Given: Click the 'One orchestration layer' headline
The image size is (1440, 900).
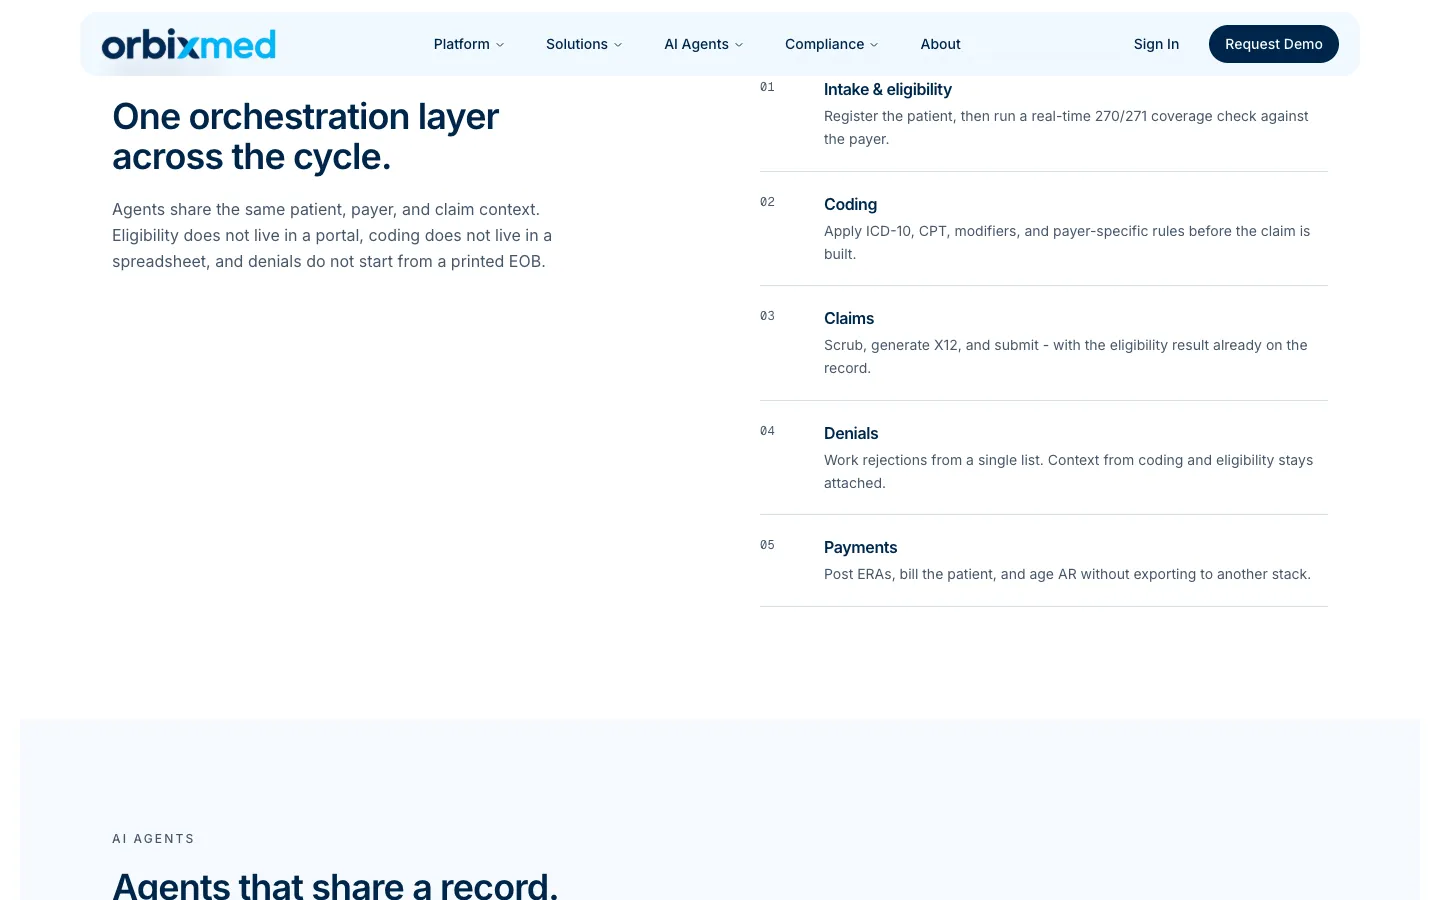Looking at the screenshot, I should pos(305,137).
